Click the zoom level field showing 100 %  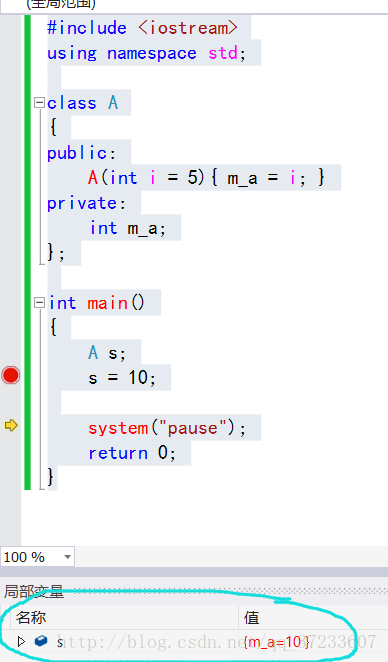(x=37, y=557)
